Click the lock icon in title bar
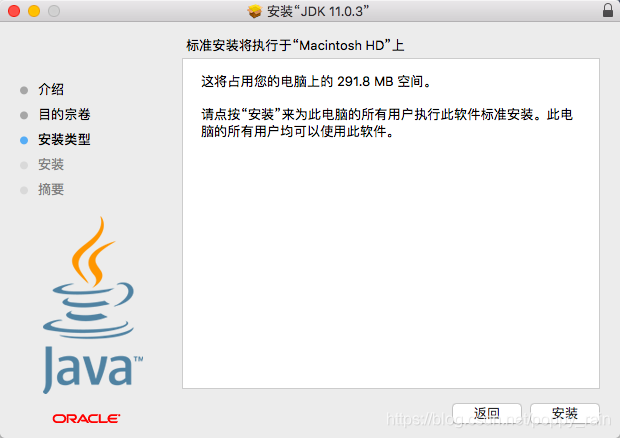This screenshot has width=620, height=438. pos(608,10)
